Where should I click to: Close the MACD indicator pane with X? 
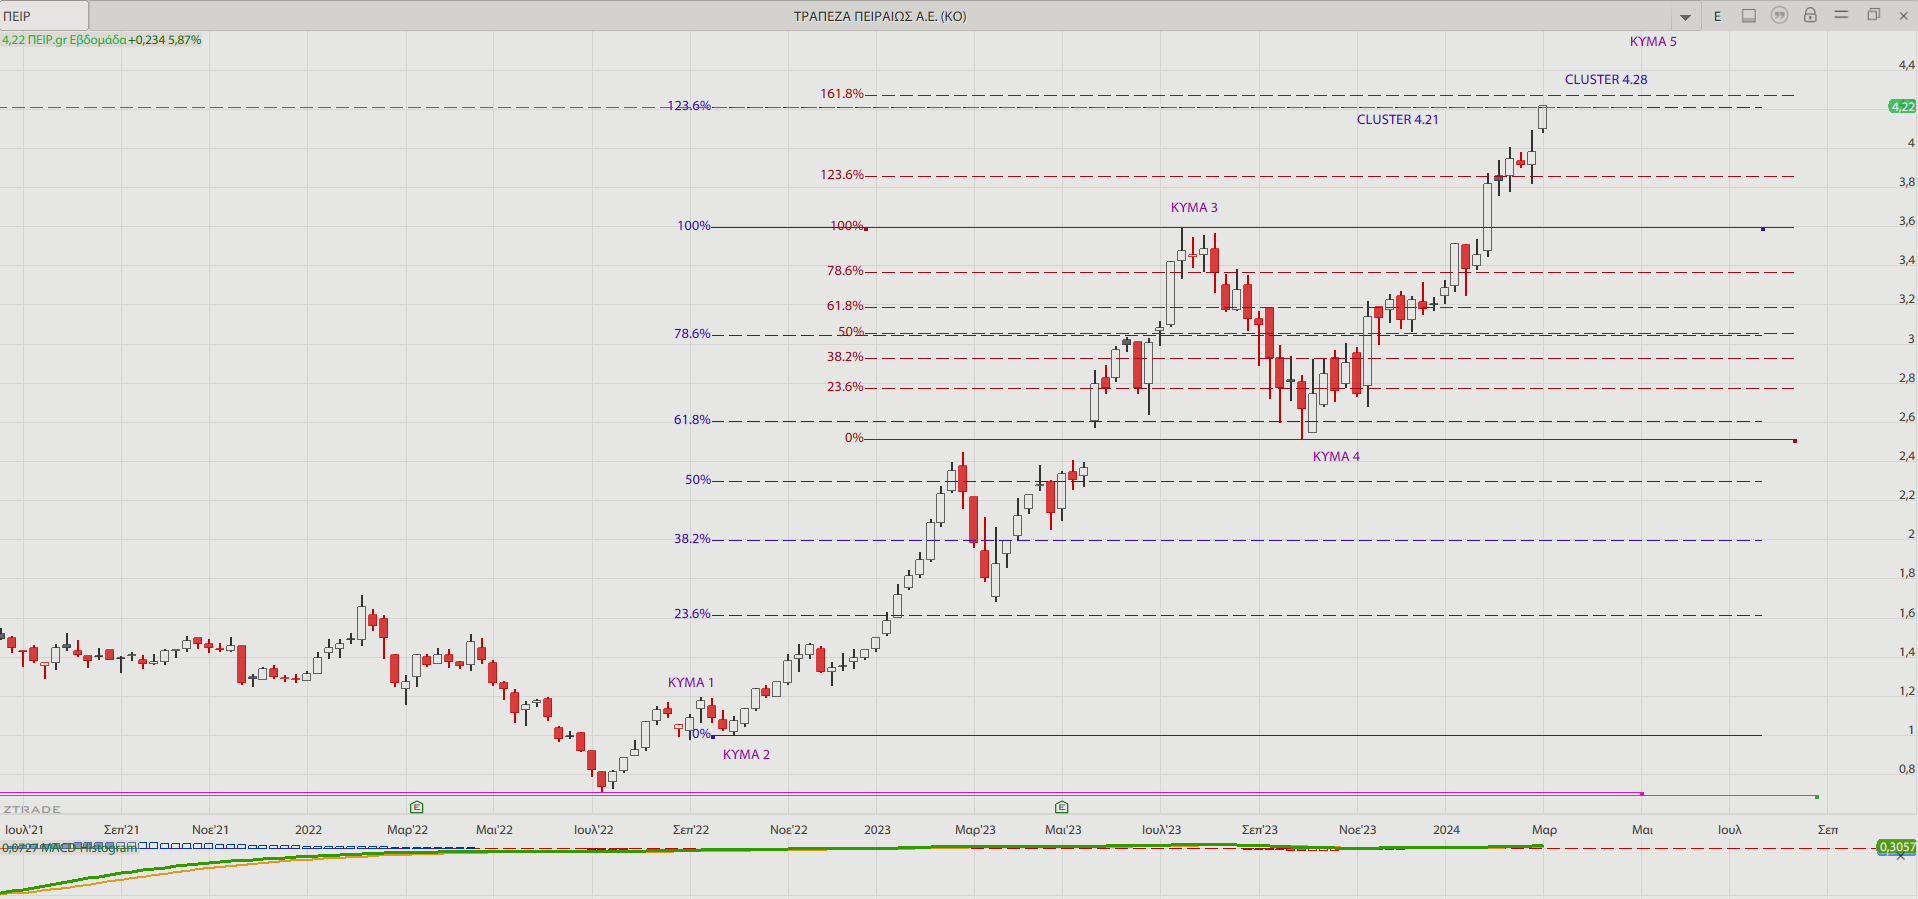tap(1901, 856)
